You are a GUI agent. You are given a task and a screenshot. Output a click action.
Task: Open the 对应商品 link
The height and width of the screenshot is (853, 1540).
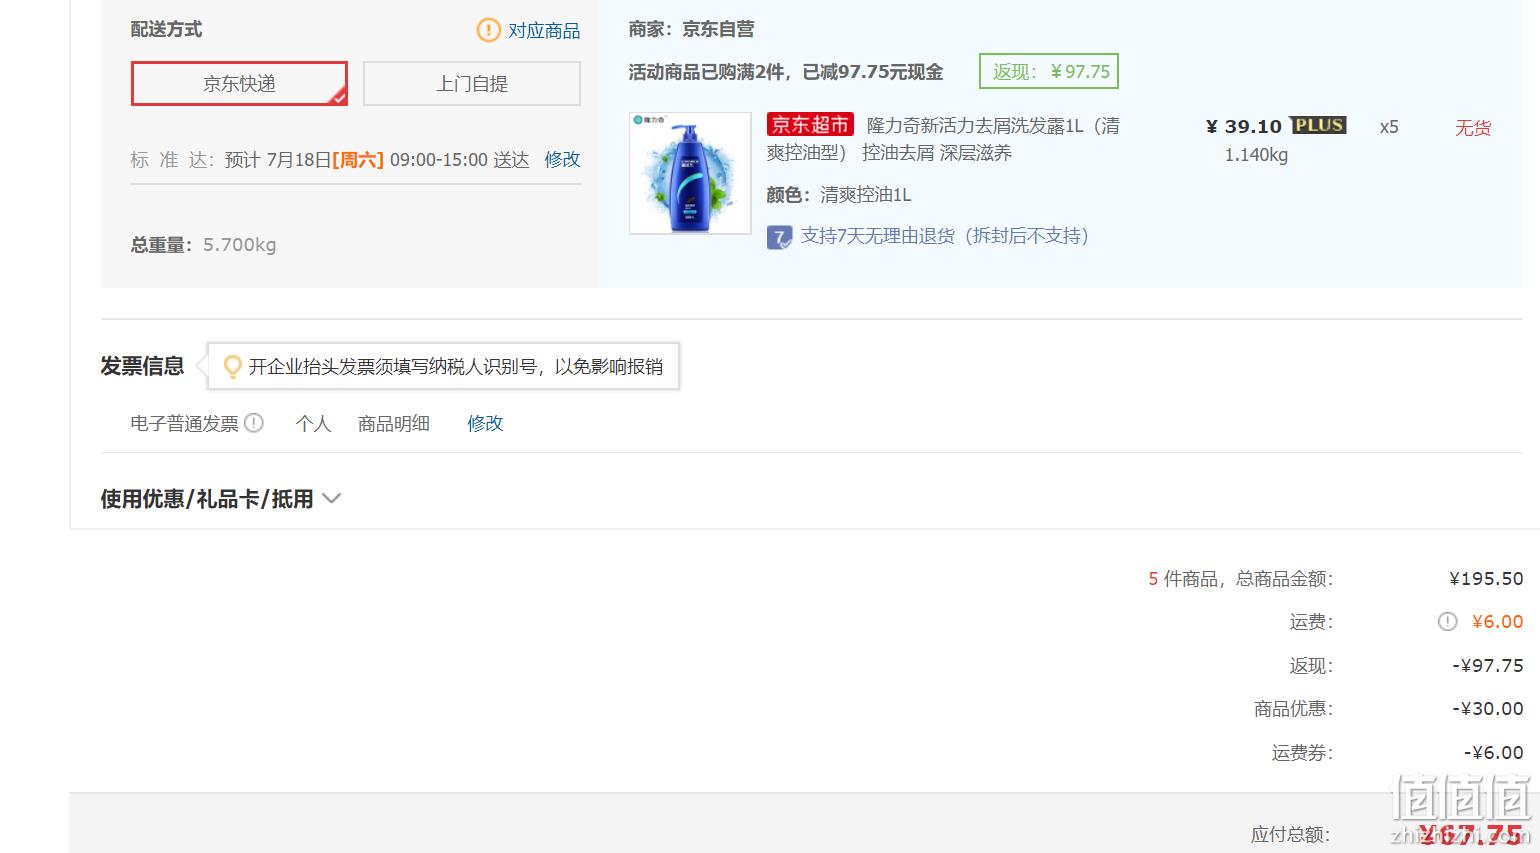(x=544, y=31)
